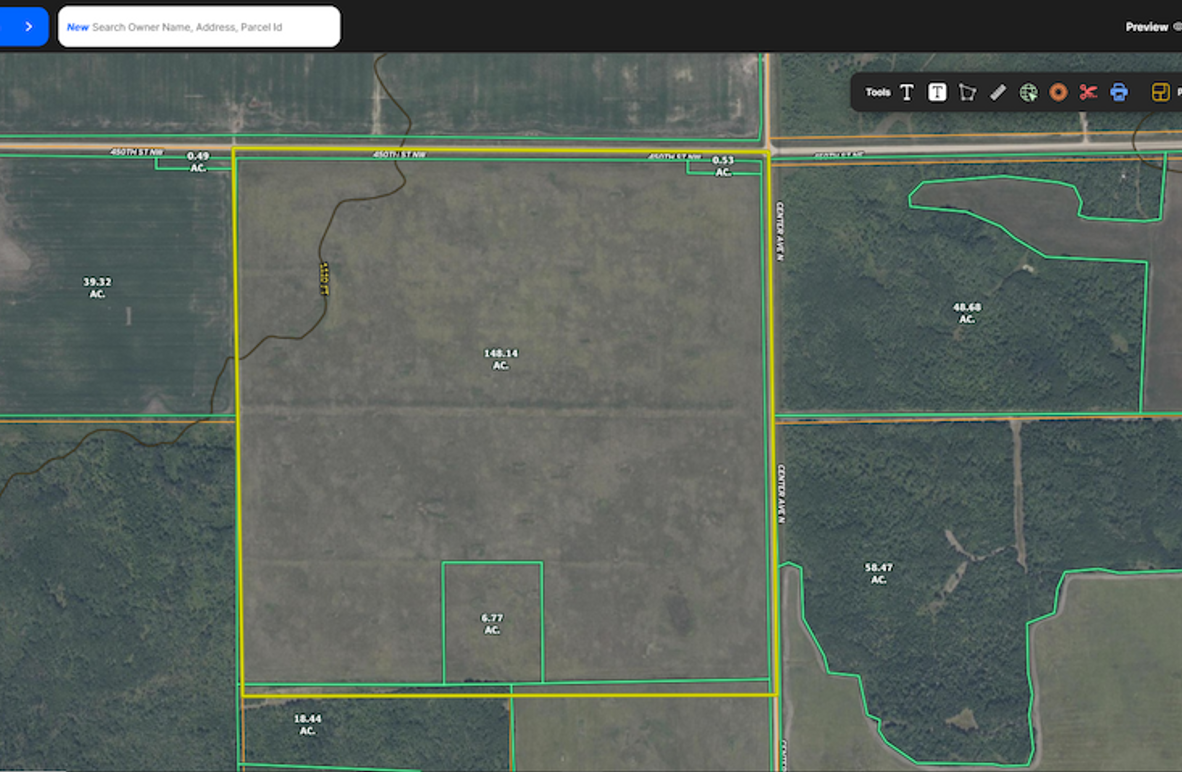Click the Tools label in toolbar
Screen dimensions: 1182x772
pyautogui.click(x=877, y=92)
